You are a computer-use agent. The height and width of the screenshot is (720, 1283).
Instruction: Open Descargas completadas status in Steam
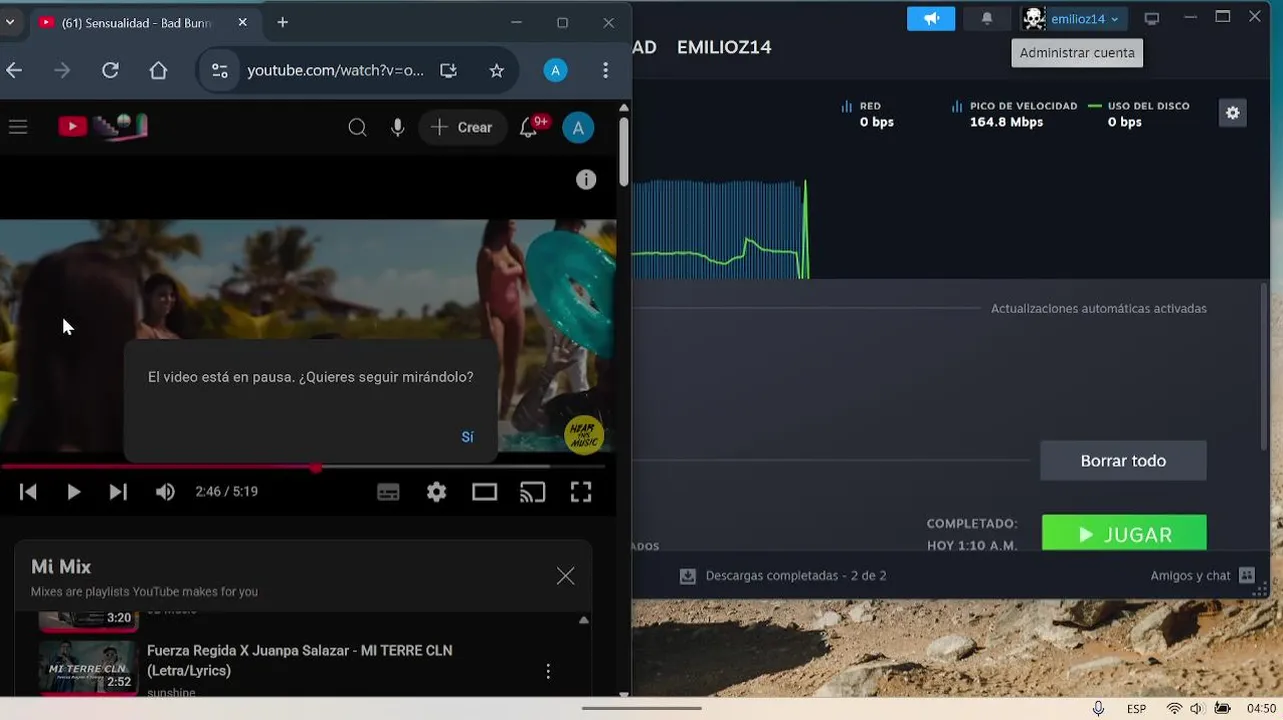tap(784, 576)
